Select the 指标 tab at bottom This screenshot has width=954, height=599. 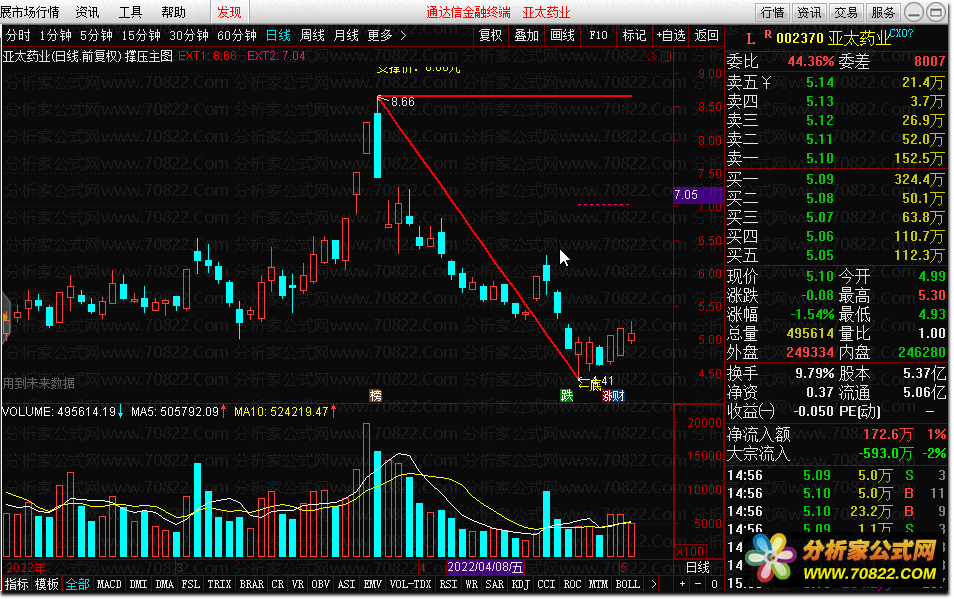tap(16, 584)
